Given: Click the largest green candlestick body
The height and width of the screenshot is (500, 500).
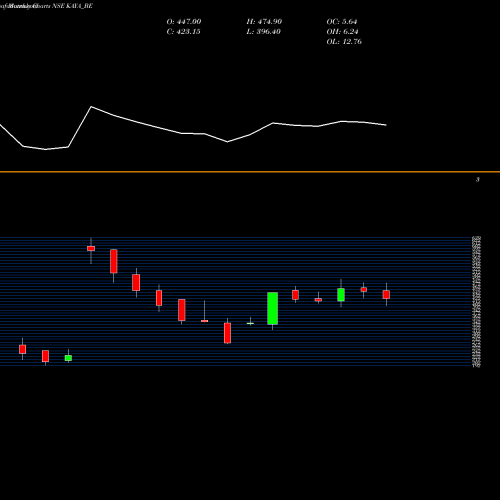Looking at the screenshot, I should tap(273, 308).
